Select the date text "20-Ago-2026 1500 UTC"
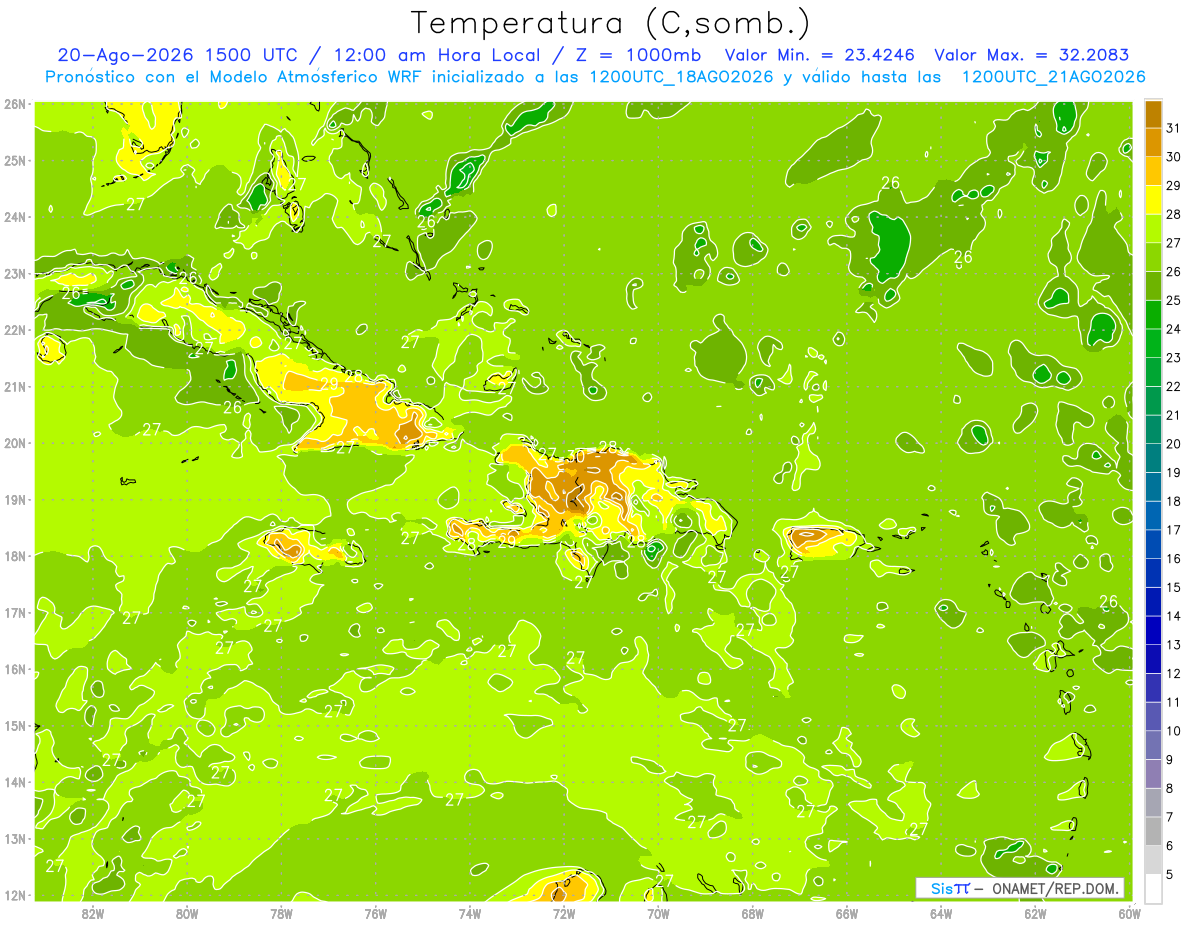 click(177, 55)
